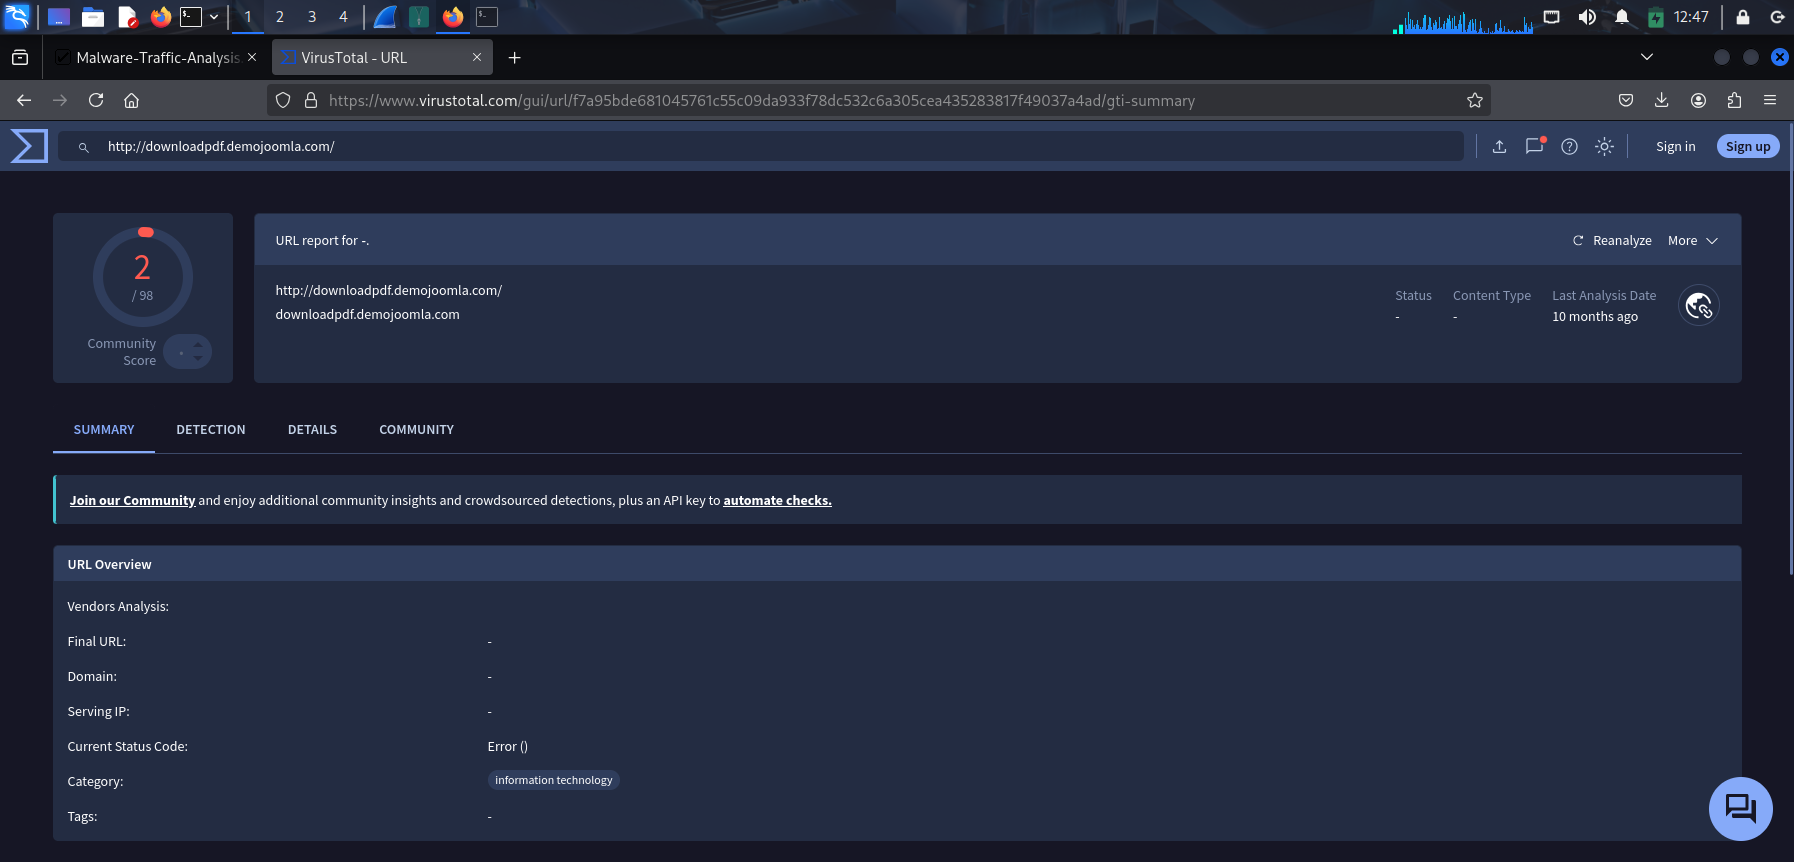Open the notifications bell icon
The image size is (1794, 862).
1622,17
